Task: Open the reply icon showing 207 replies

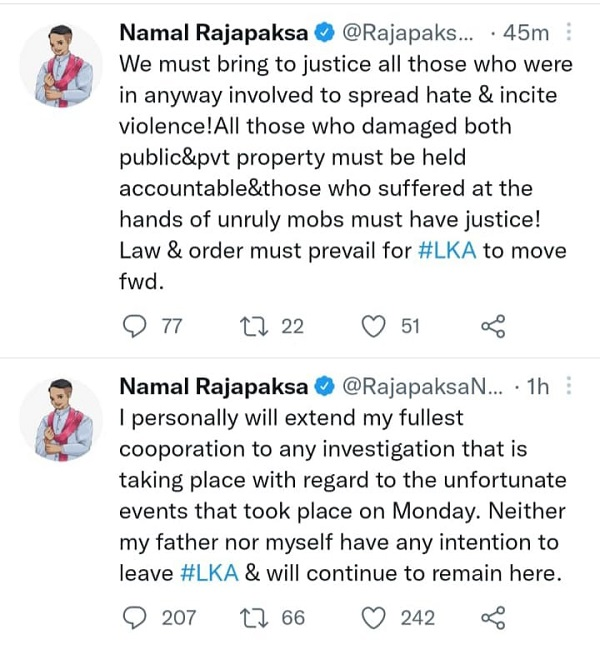Action: pos(135,618)
